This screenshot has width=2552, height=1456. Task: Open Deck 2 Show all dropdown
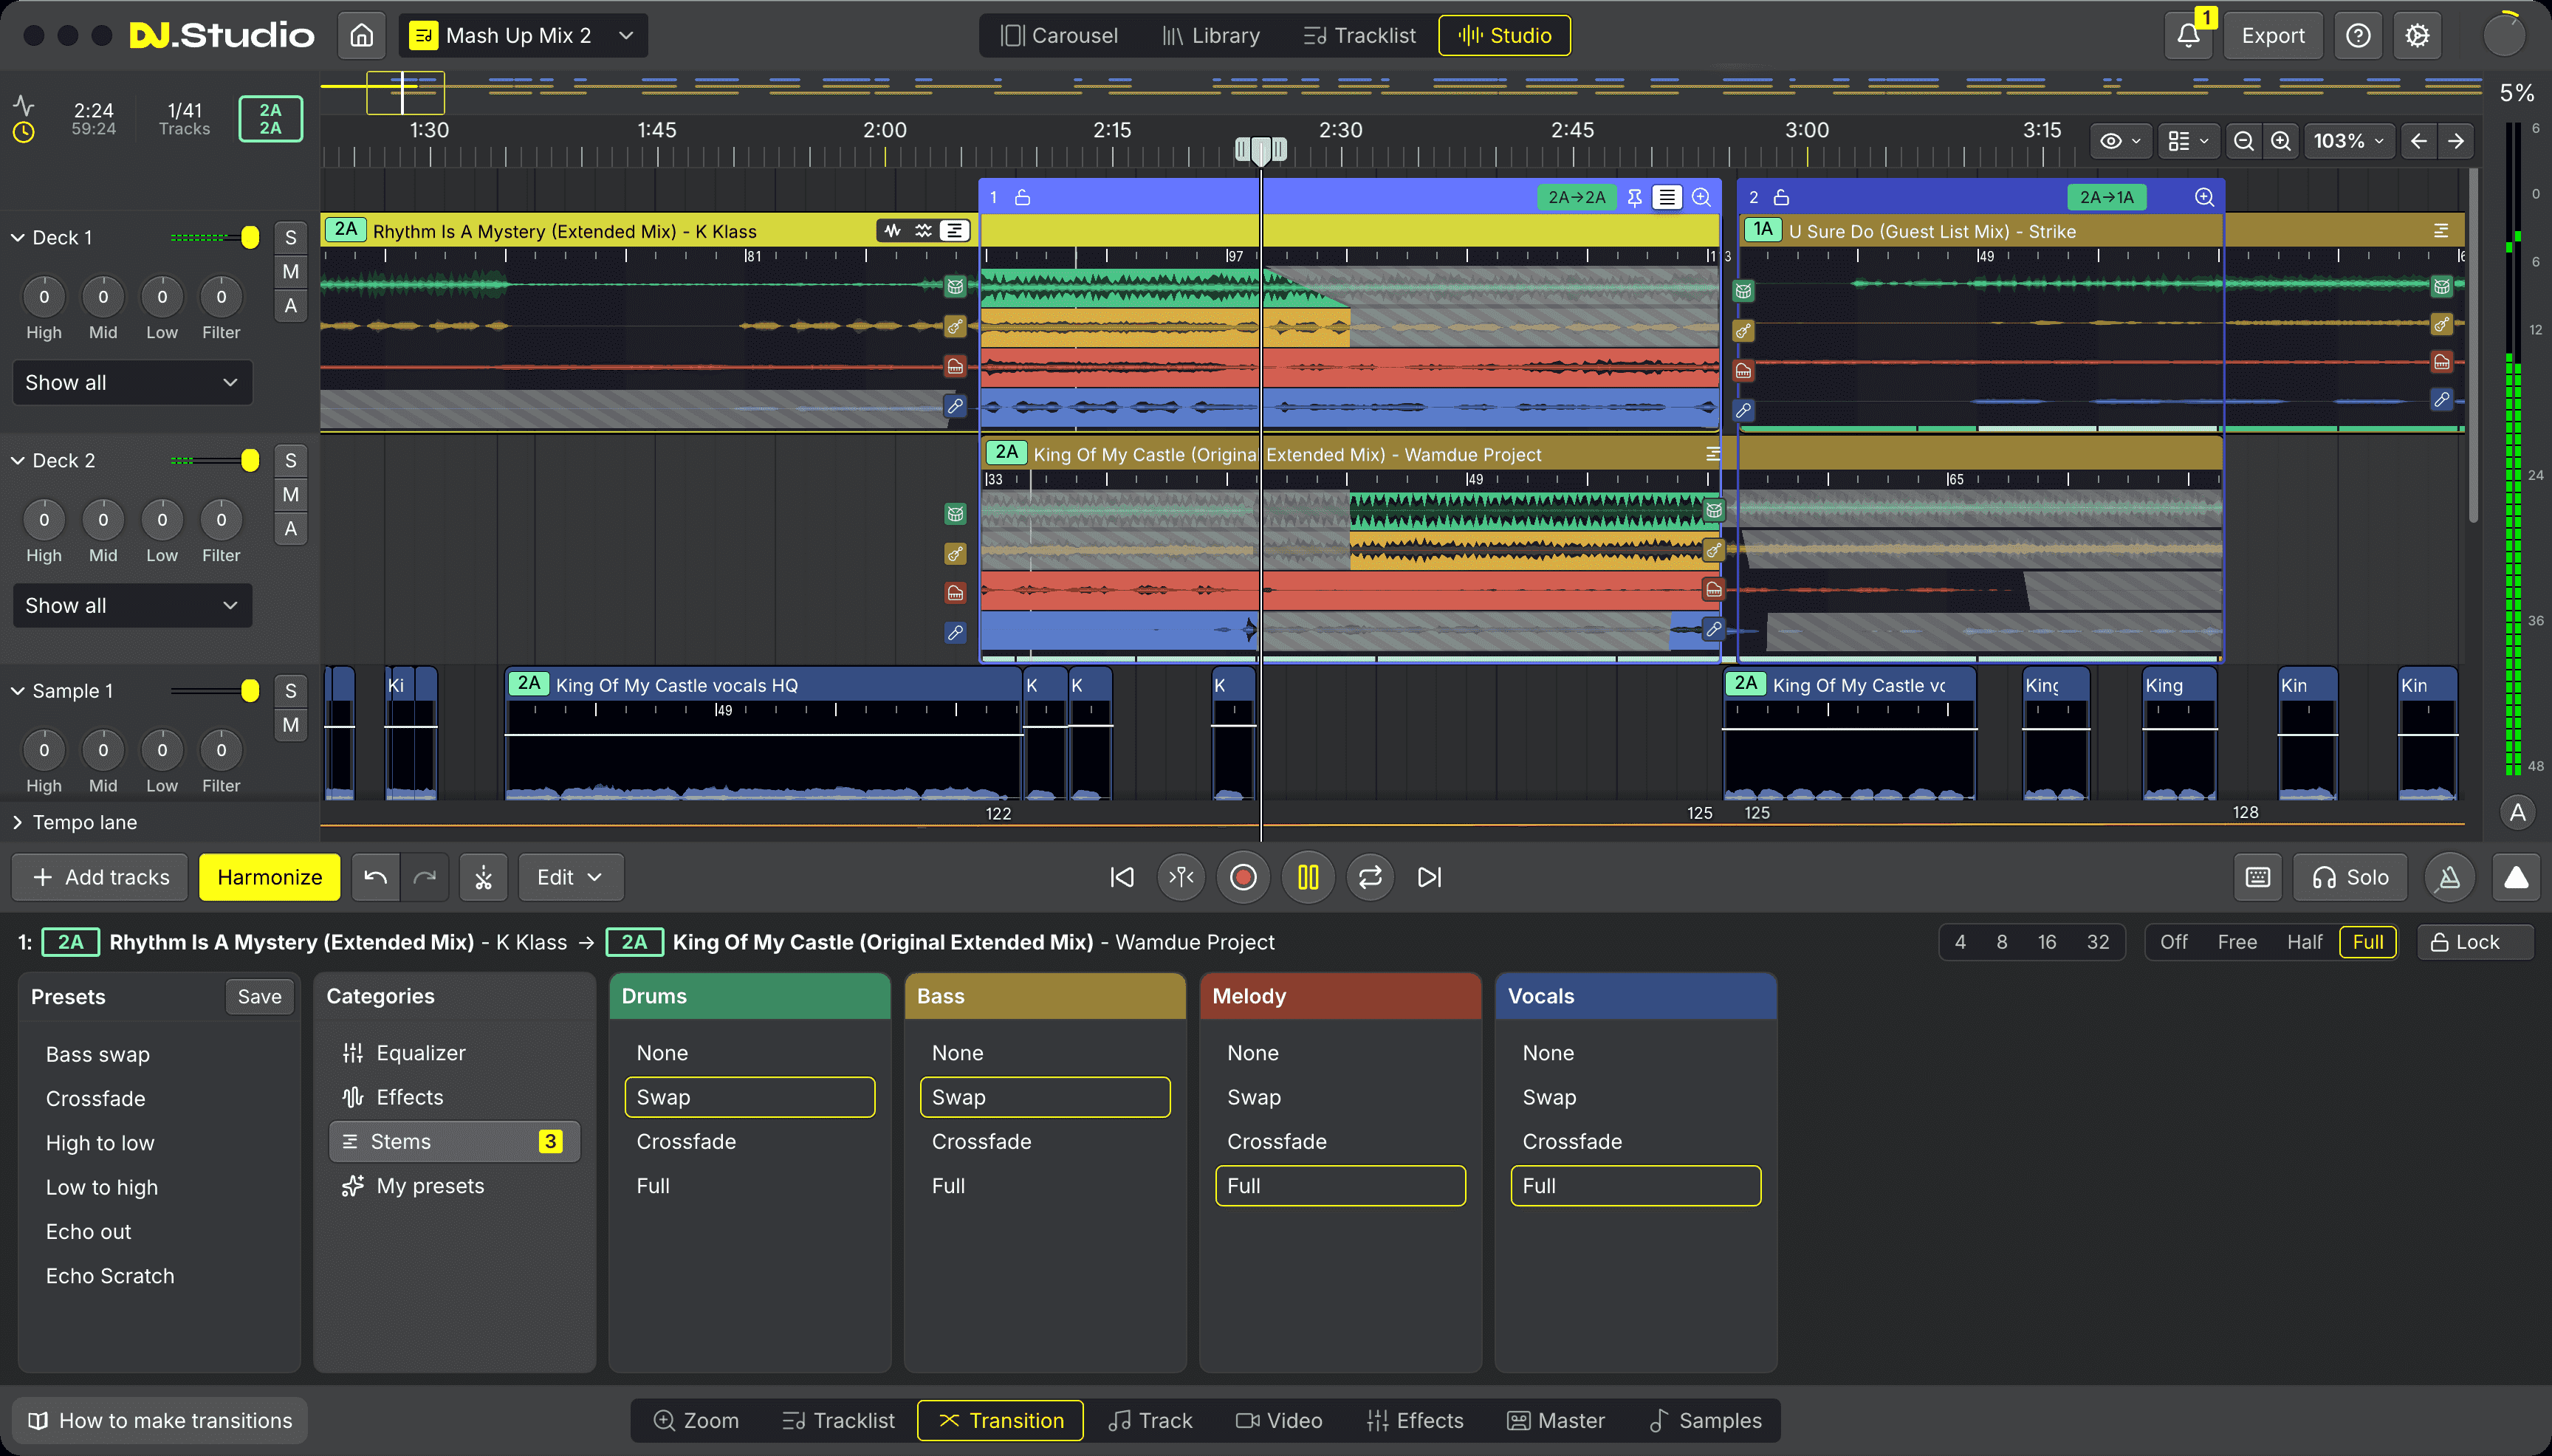(132, 605)
